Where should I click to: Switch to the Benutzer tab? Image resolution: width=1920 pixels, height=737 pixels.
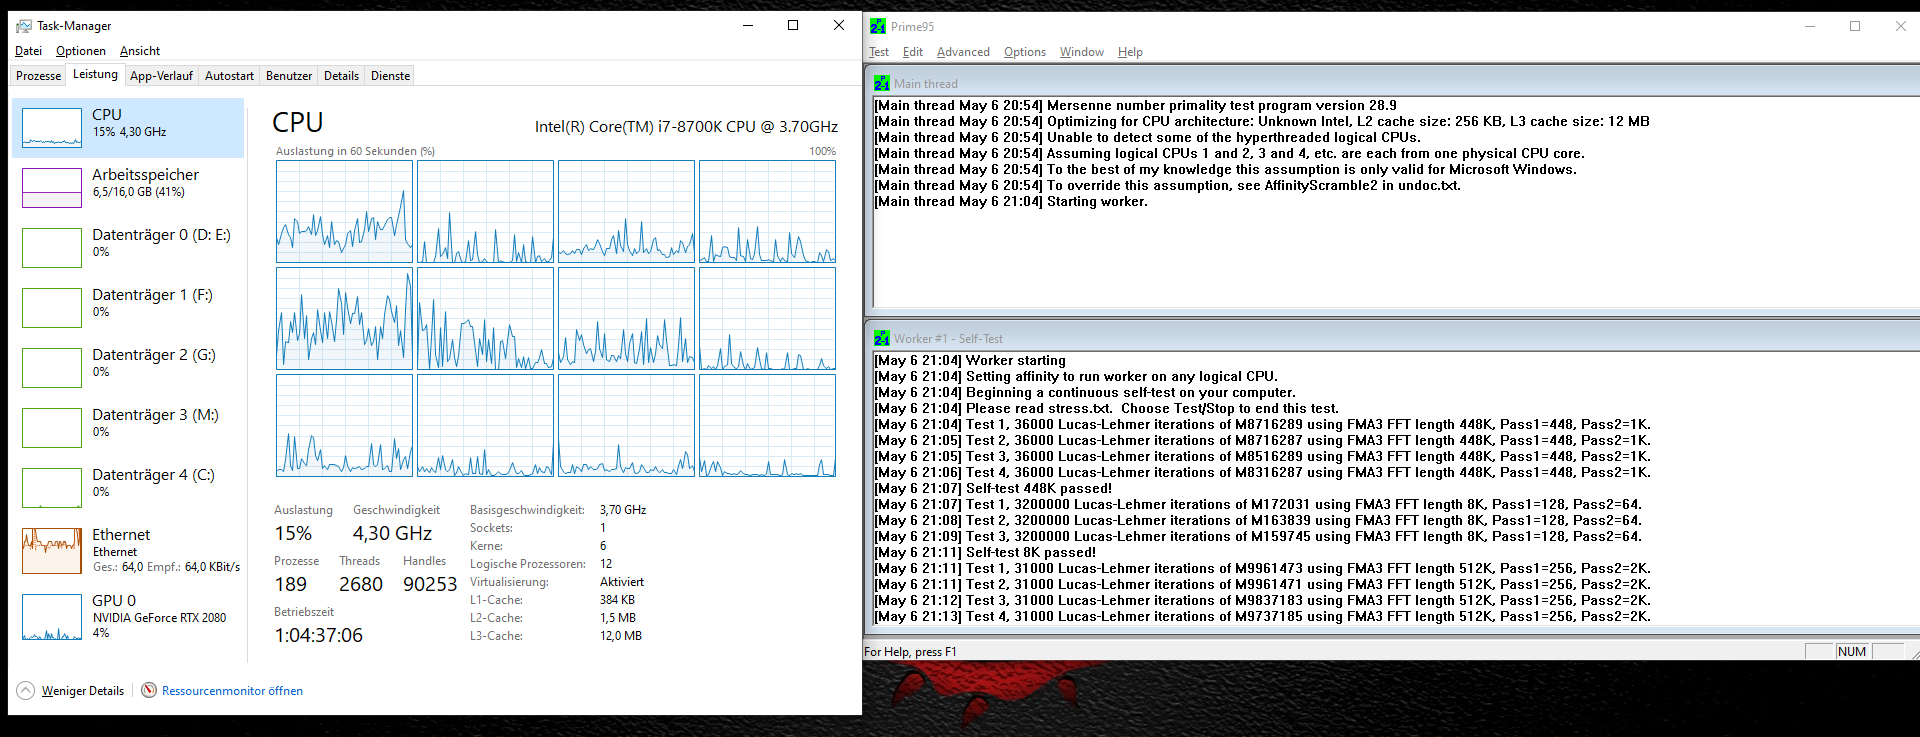point(289,76)
